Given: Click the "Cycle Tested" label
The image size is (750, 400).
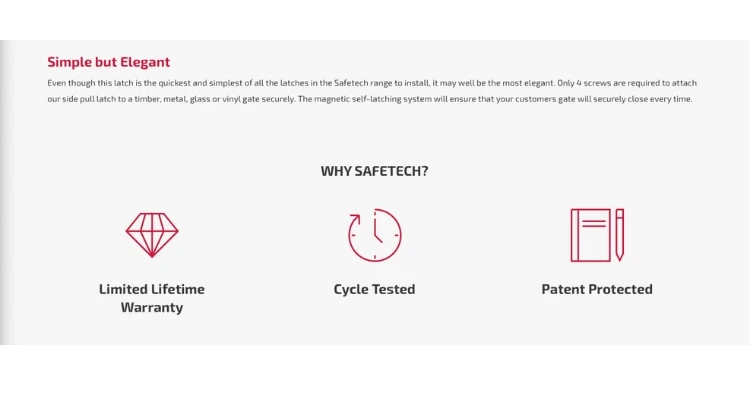Looking at the screenshot, I should point(374,289).
